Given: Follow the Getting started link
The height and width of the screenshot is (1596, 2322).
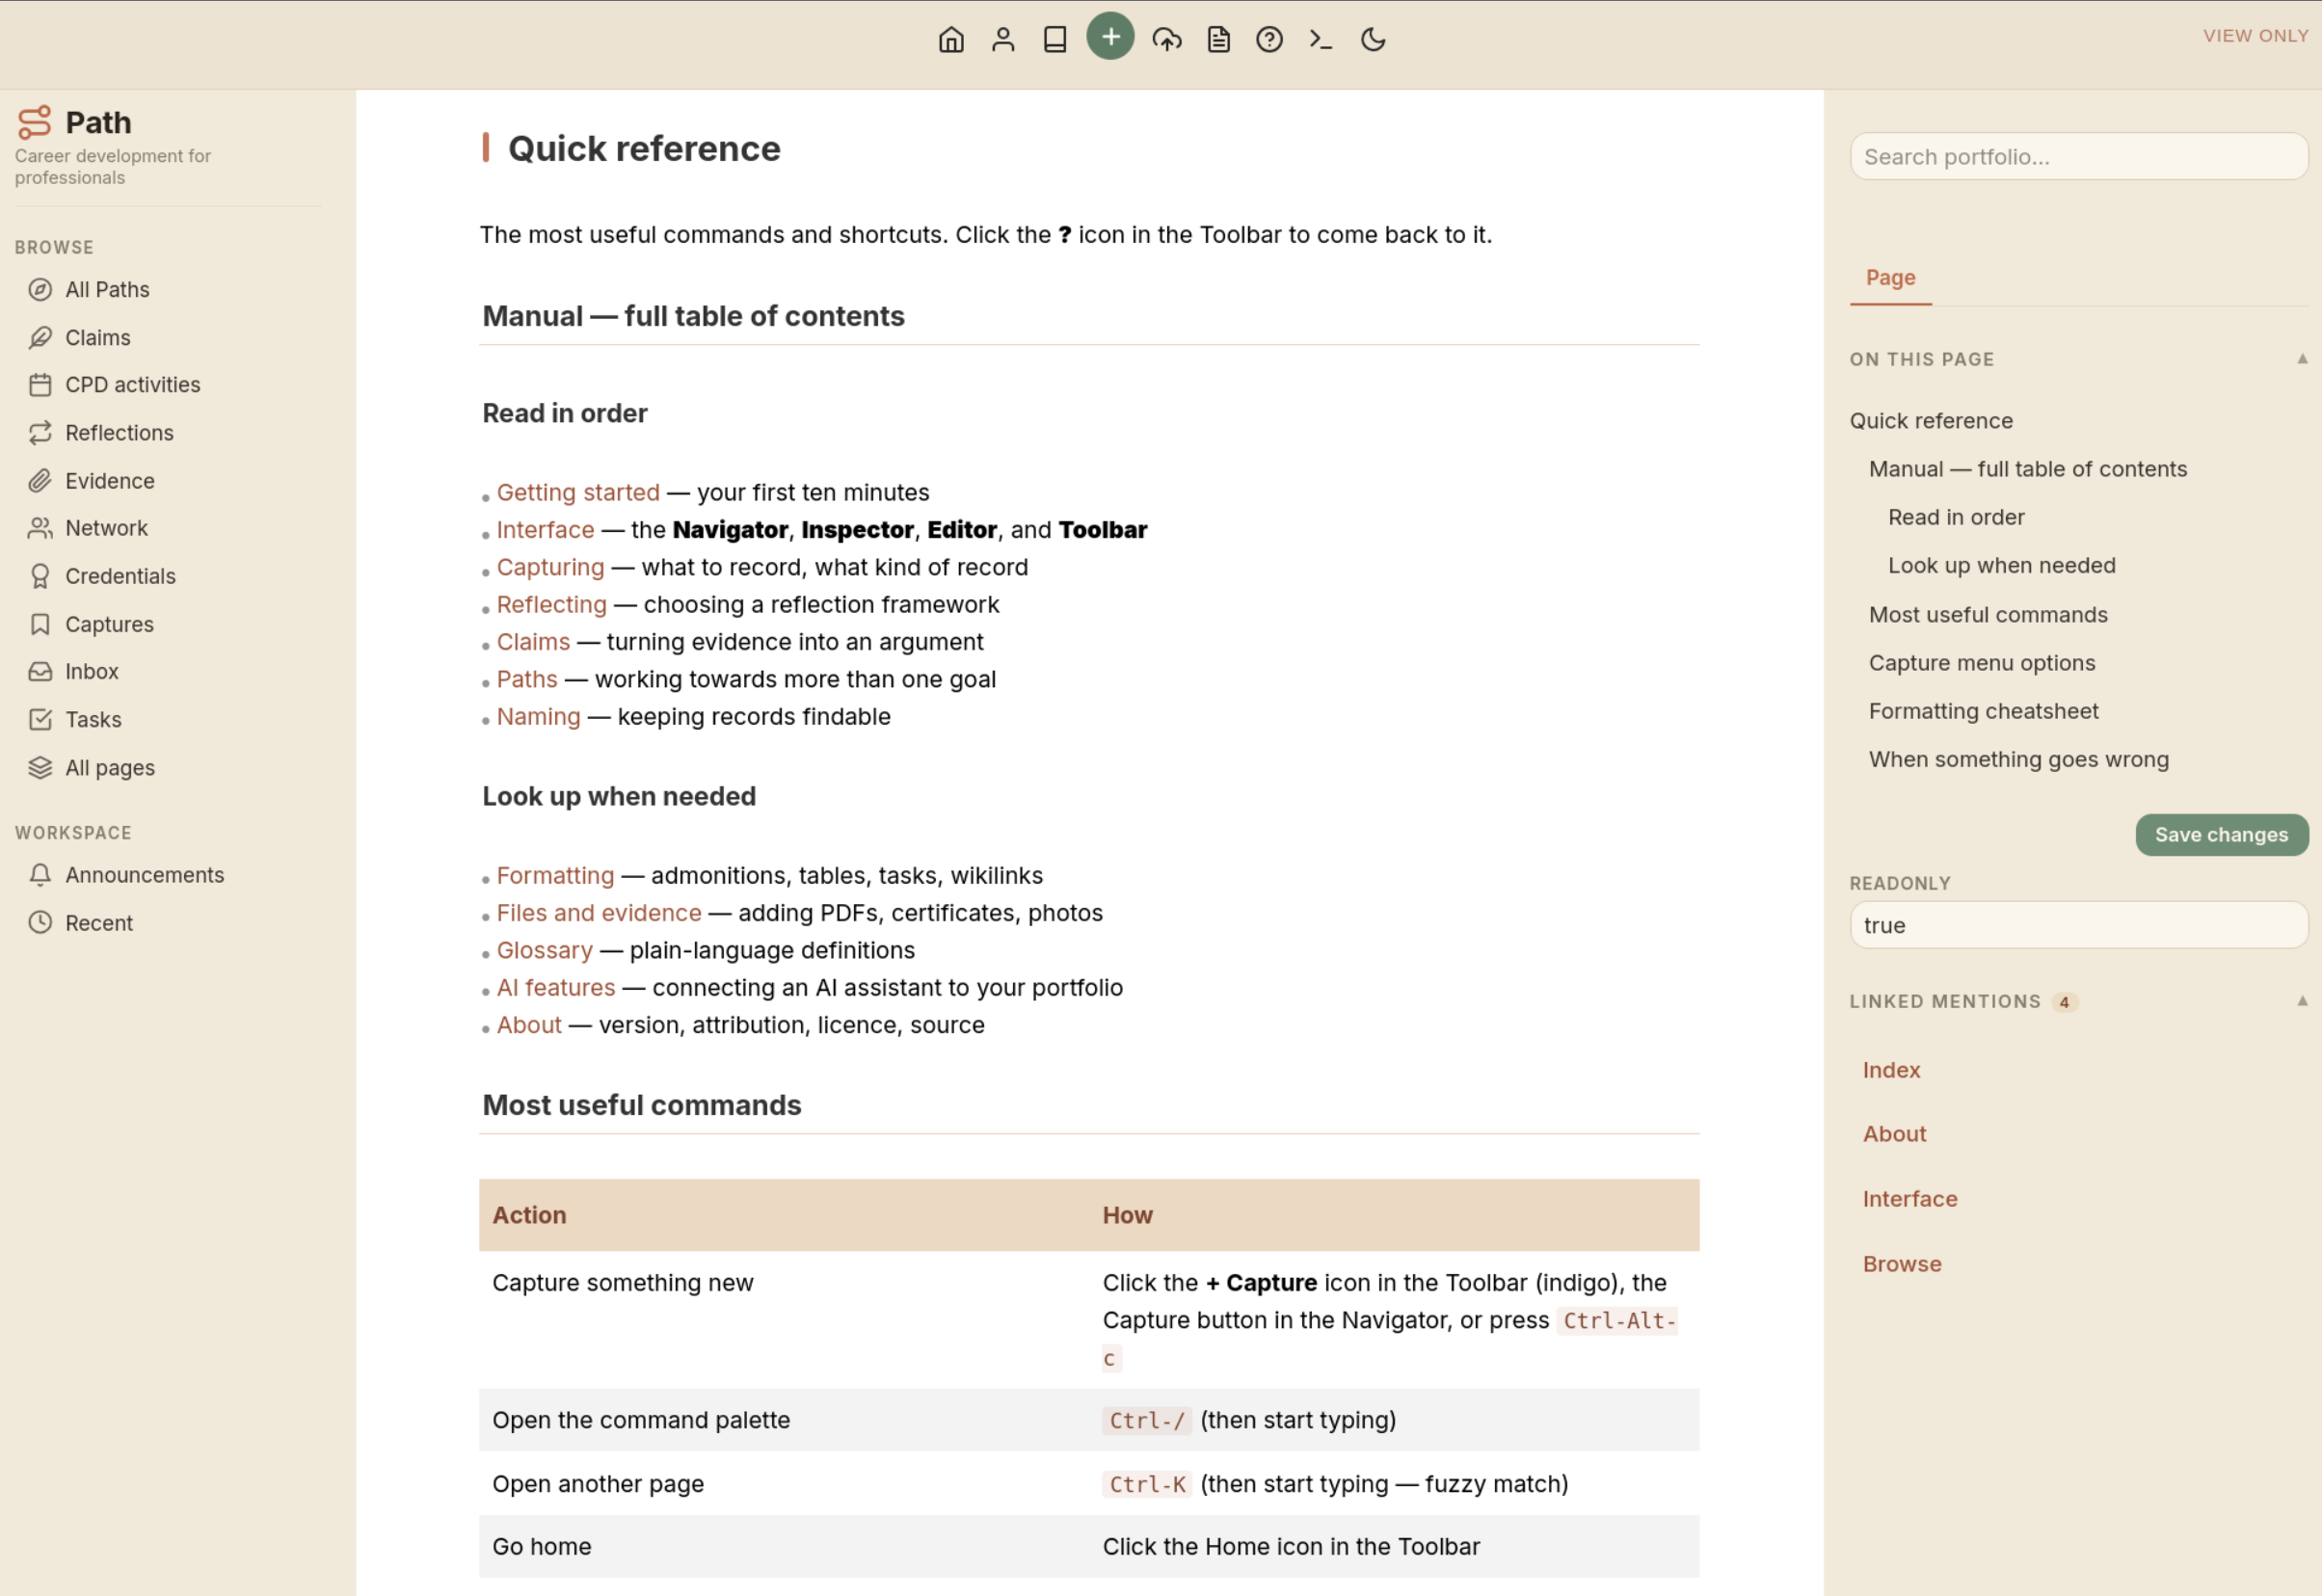Looking at the screenshot, I should pyautogui.click(x=578, y=492).
